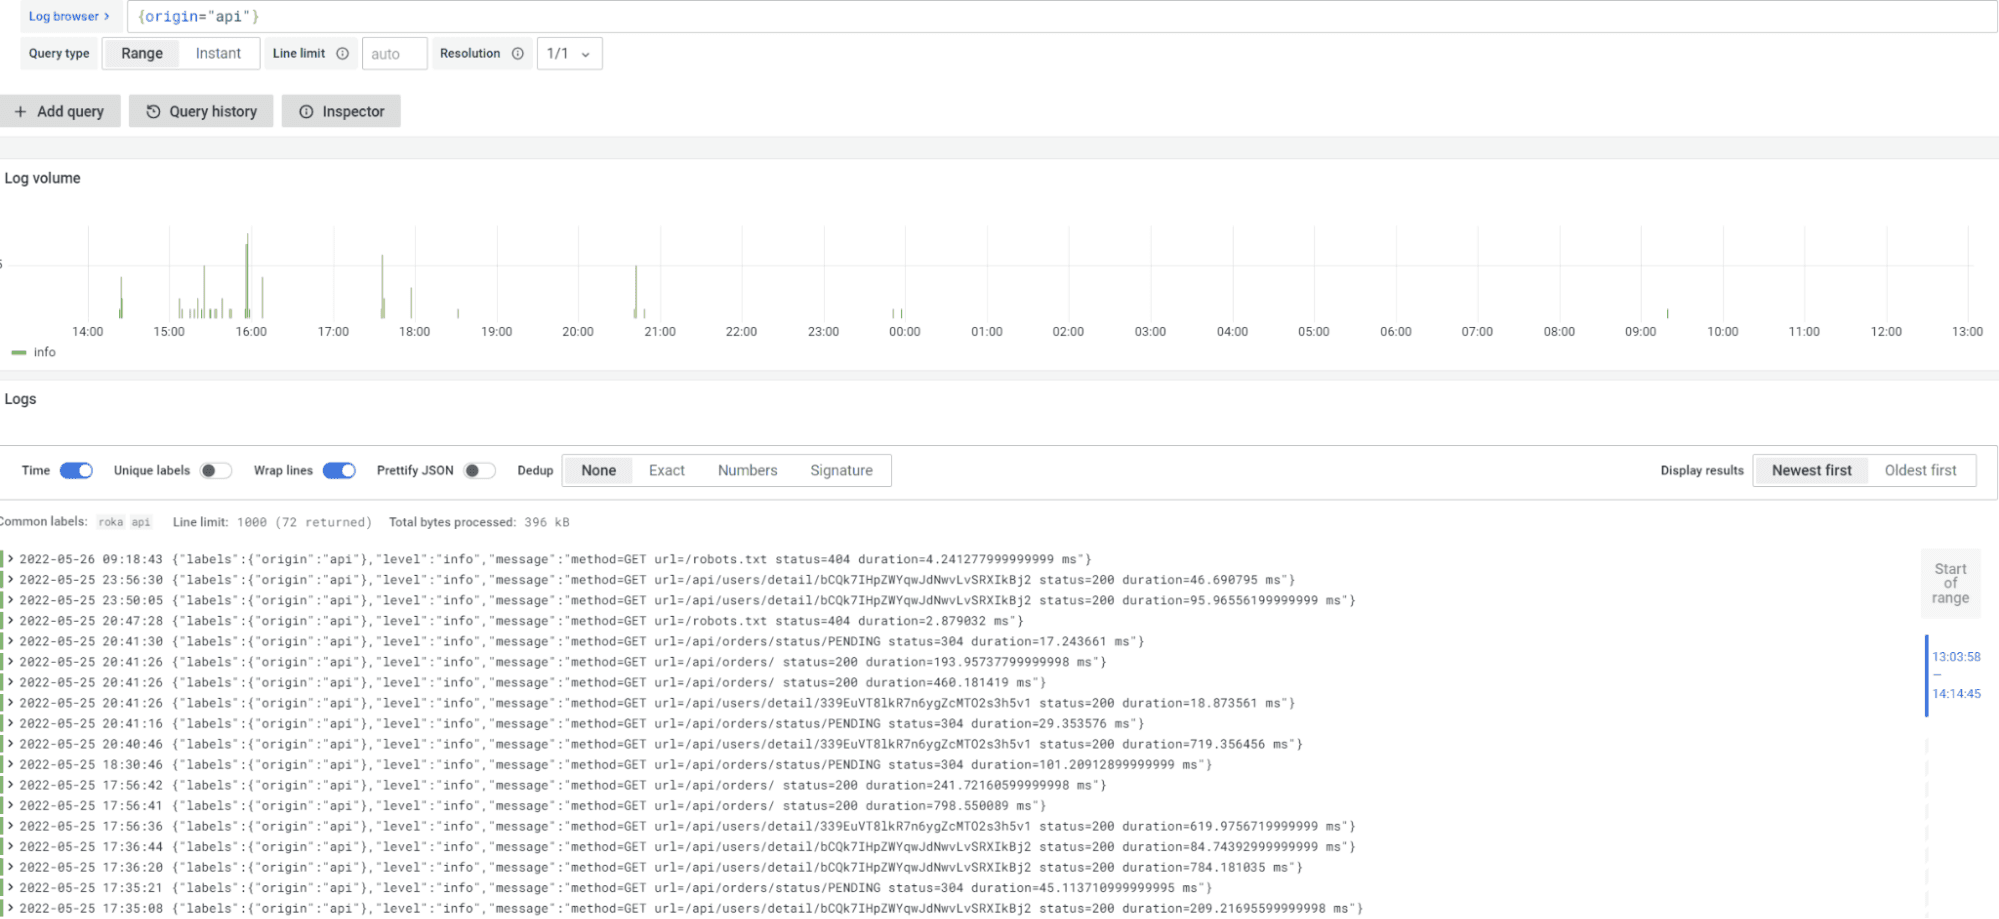The width and height of the screenshot is (1999, 919).
Task: Click the api common label
Action: coord(141,522)
